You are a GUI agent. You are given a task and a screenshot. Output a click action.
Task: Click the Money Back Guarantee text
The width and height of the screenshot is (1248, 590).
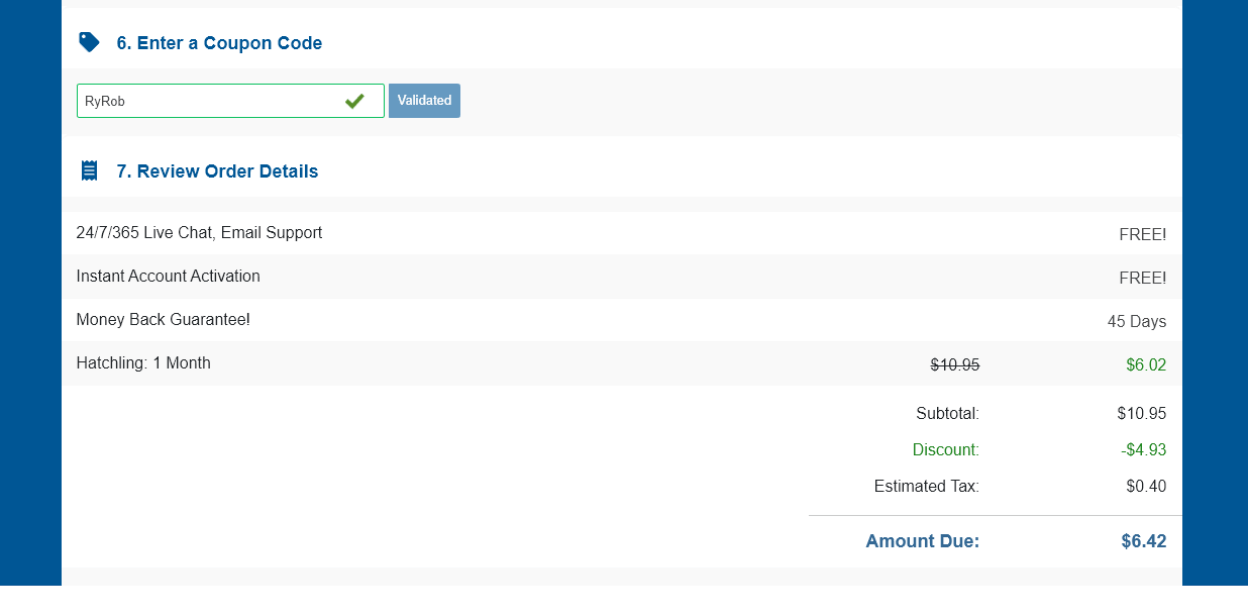(163, 320)
